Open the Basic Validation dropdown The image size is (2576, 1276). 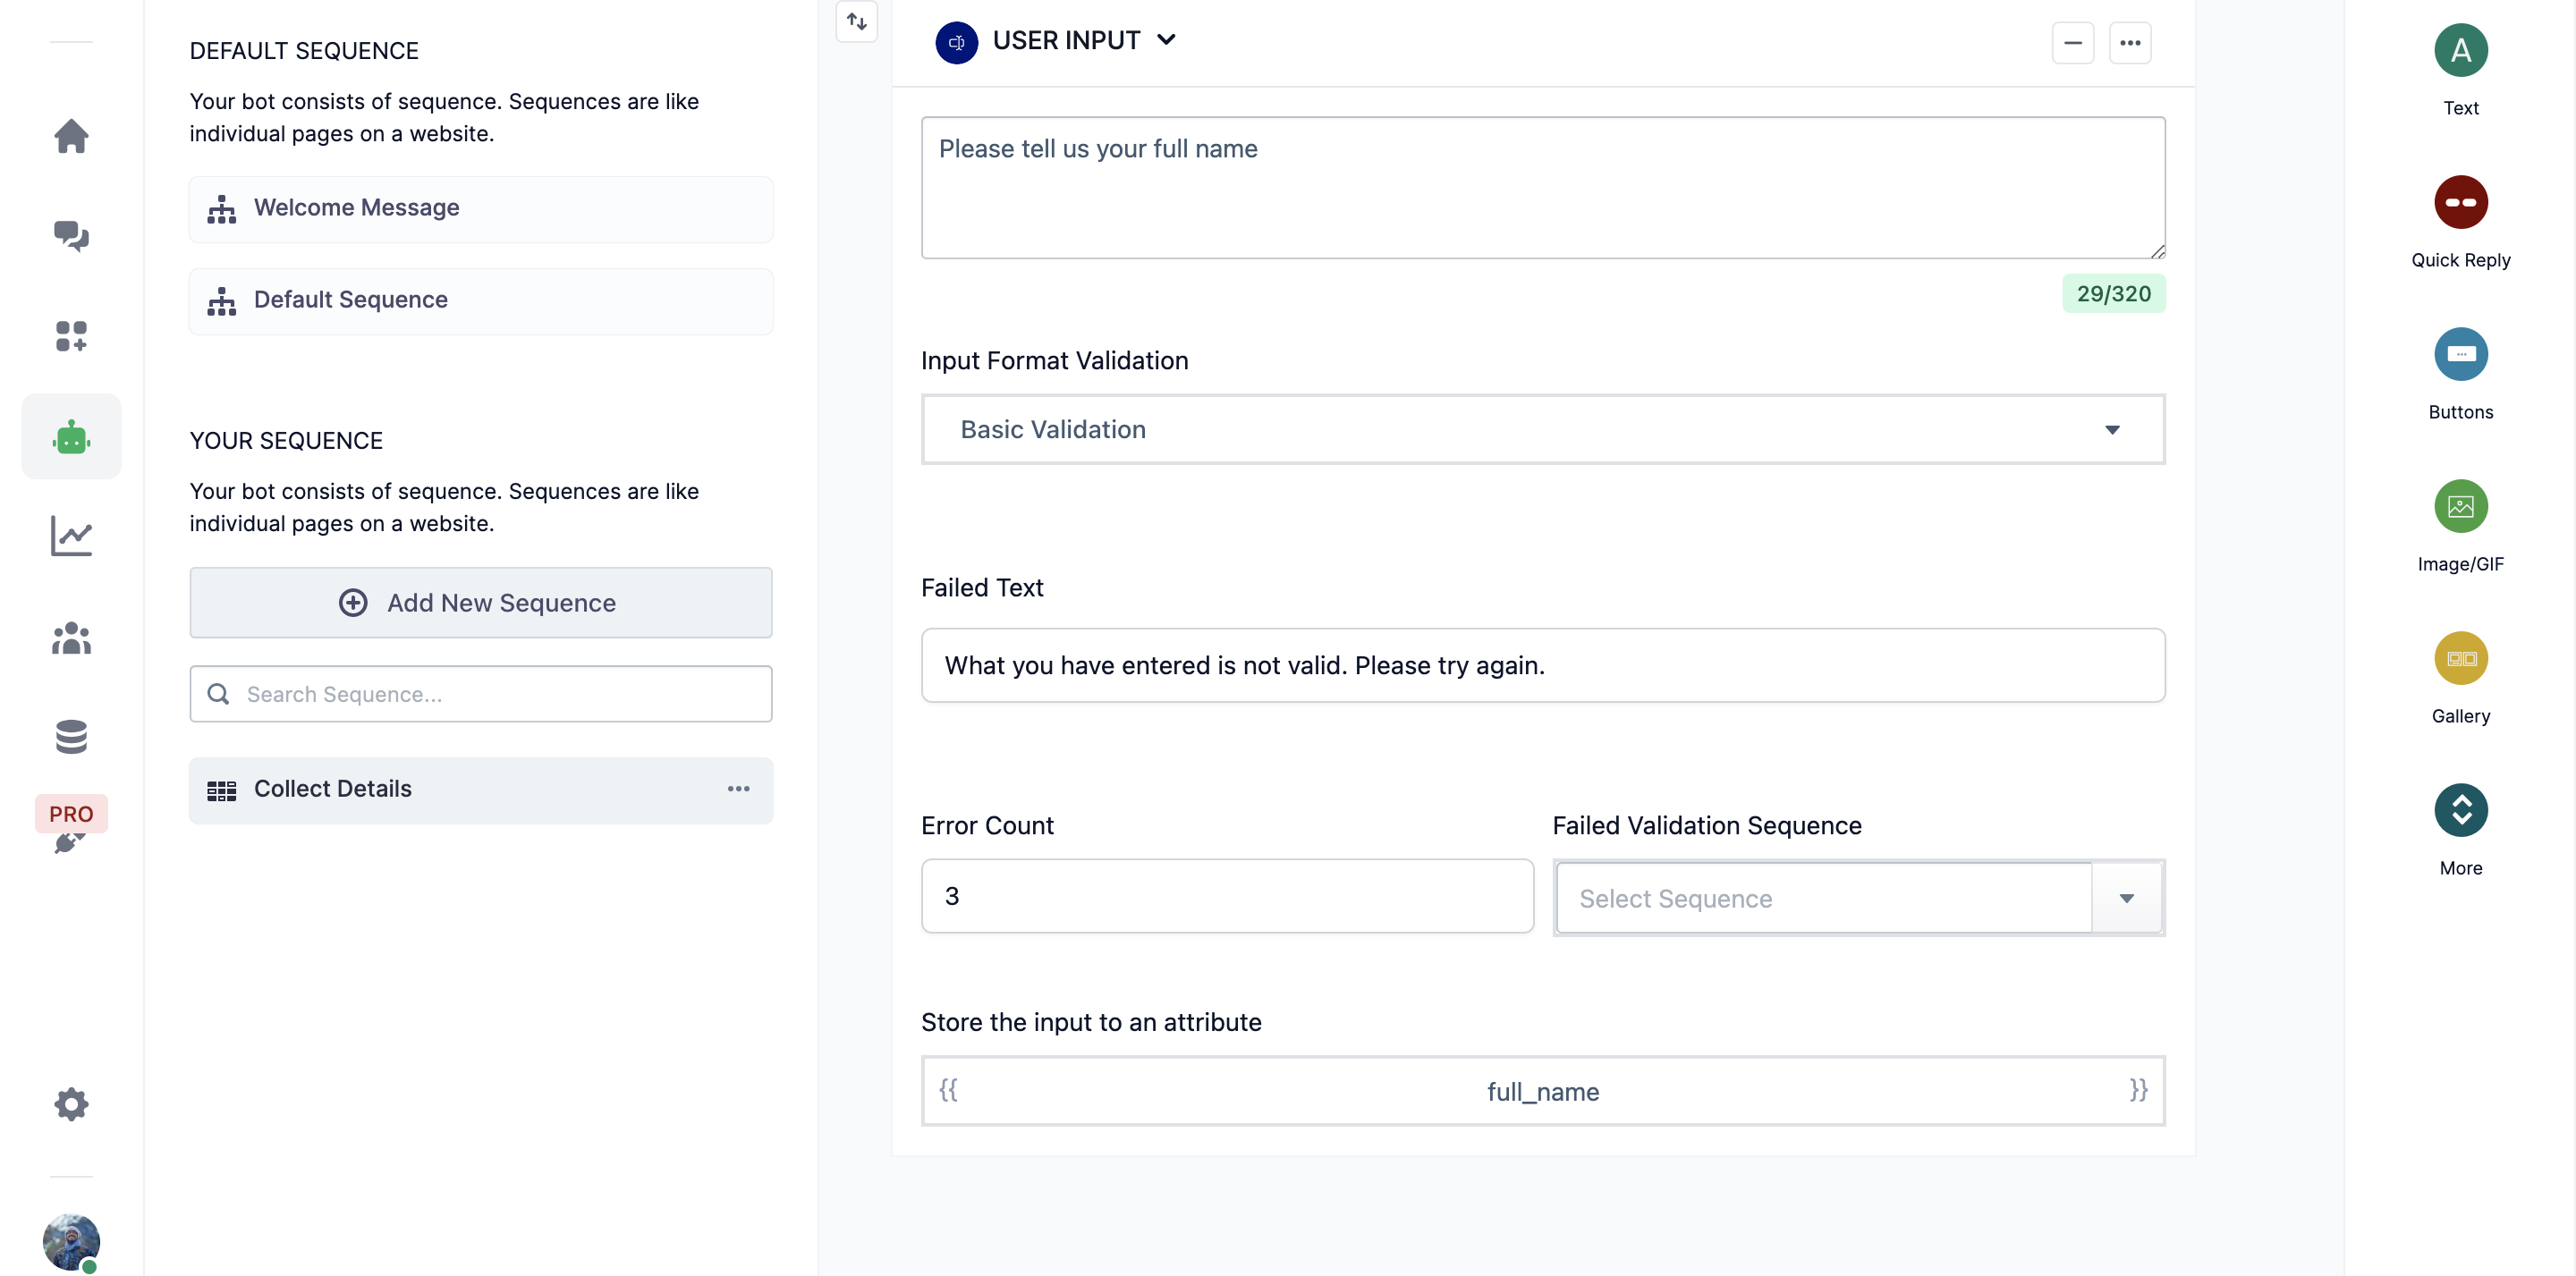coord(1542,429)
